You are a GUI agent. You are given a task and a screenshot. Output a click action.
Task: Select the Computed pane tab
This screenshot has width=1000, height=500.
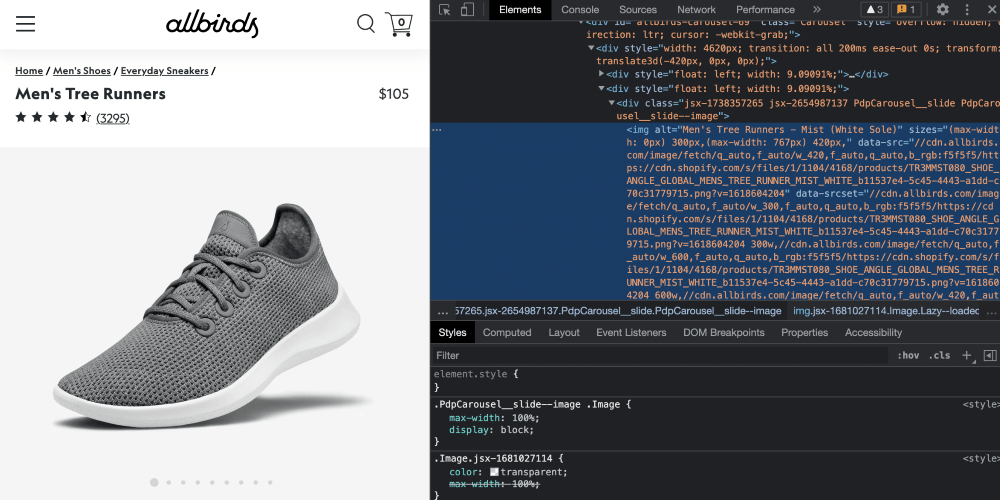coord(507,332)
